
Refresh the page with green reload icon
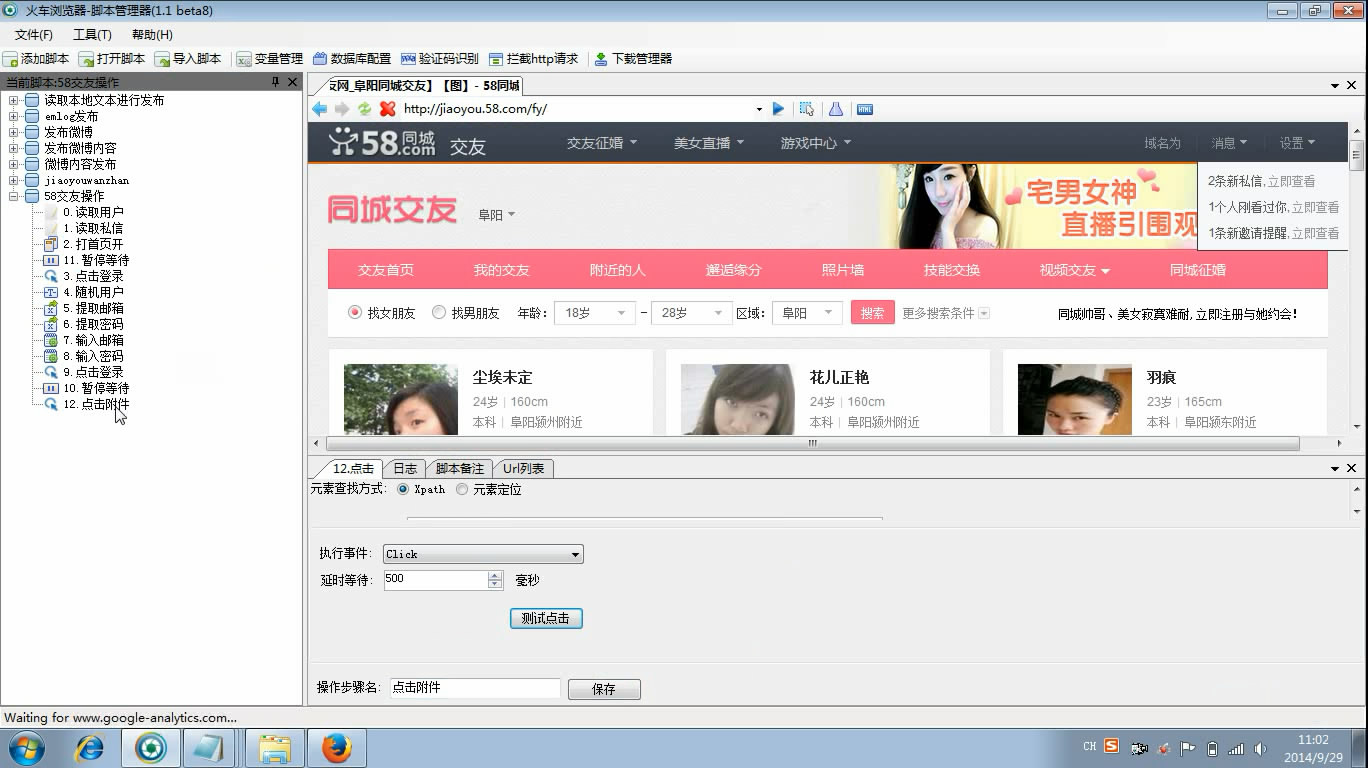click(x=365, y=109)
